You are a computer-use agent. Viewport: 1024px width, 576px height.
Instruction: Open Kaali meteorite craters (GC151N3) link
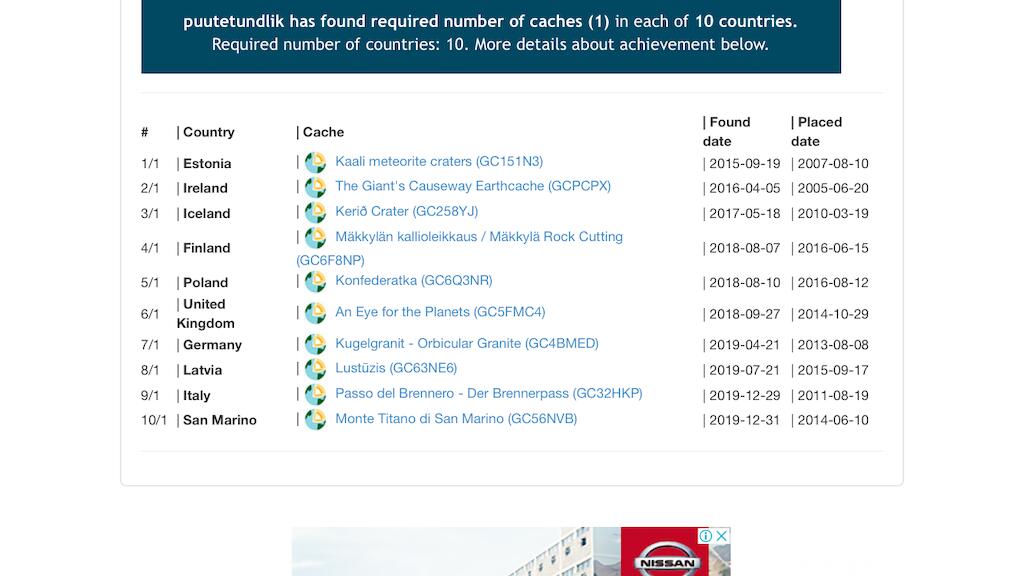439,161
